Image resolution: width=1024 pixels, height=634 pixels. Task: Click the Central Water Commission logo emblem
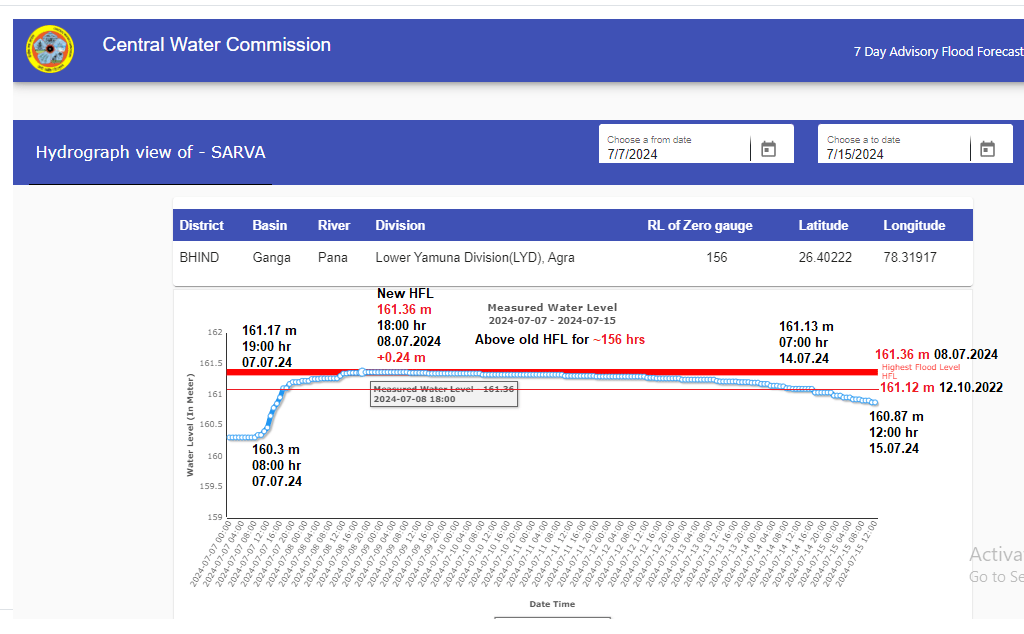(50, 50)
